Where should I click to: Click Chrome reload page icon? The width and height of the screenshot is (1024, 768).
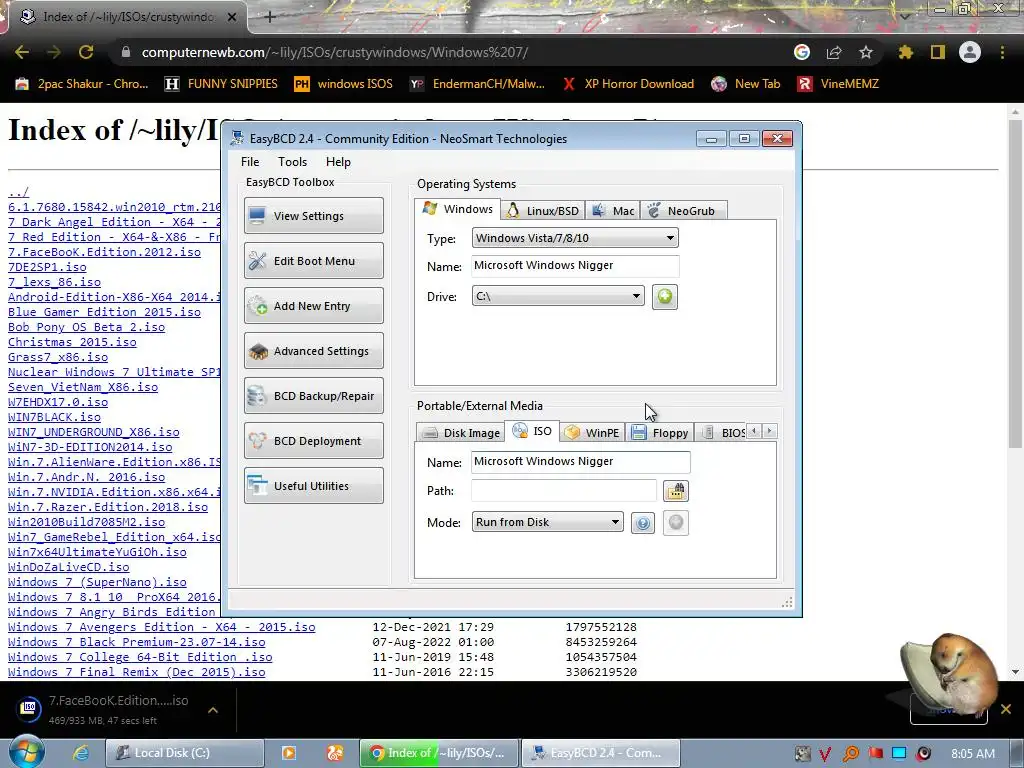86,52
